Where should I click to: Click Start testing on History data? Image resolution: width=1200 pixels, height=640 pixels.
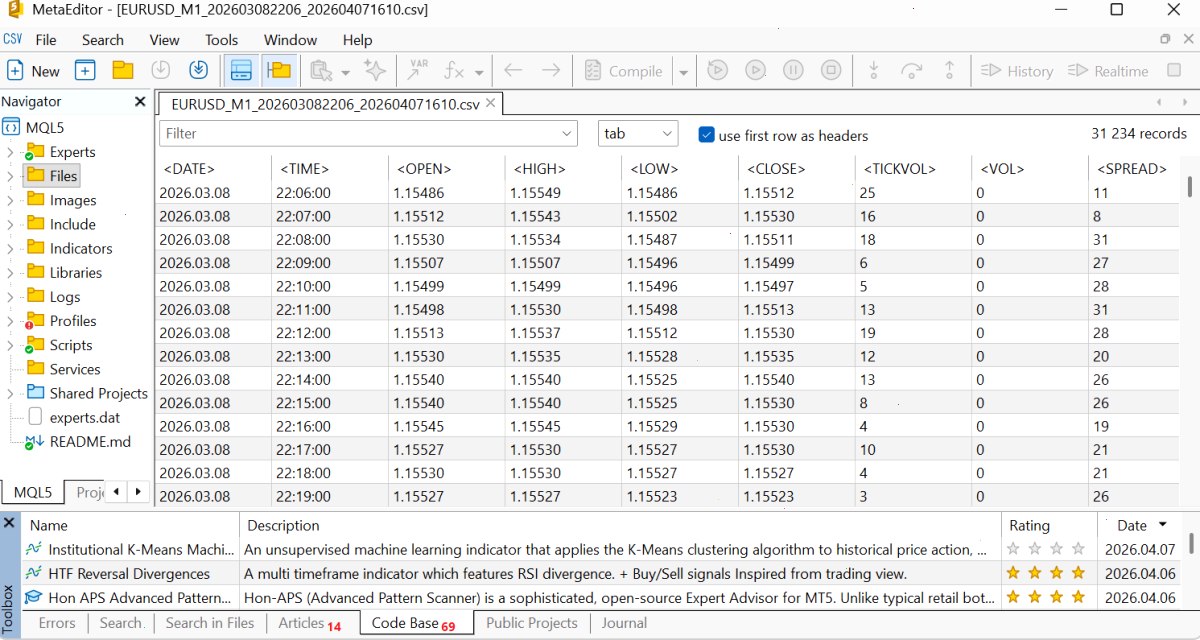click(1016, 71)
